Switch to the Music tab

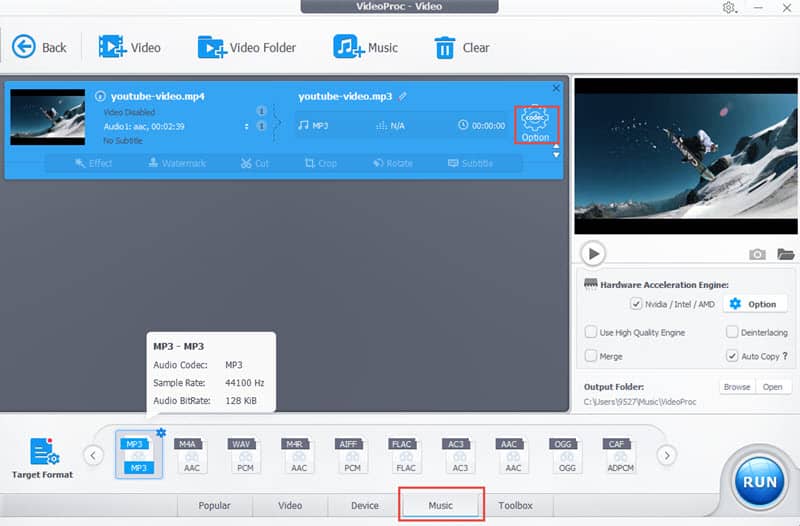(x=440, y=505)
